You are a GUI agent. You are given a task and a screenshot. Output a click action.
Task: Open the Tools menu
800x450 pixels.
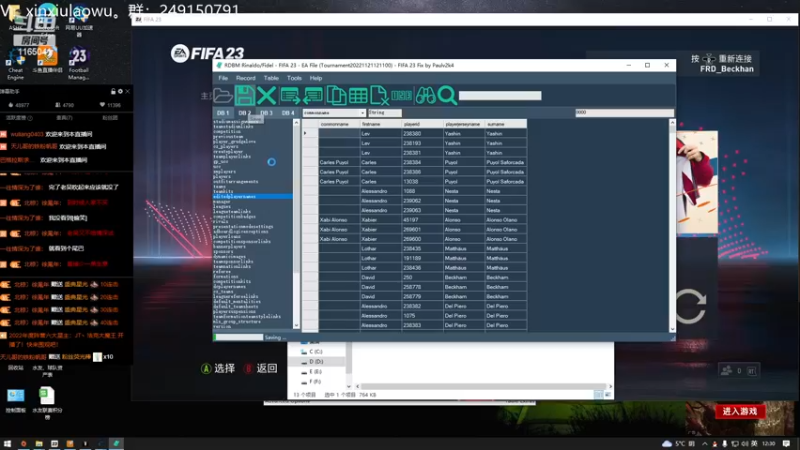(x=294, y=78)
